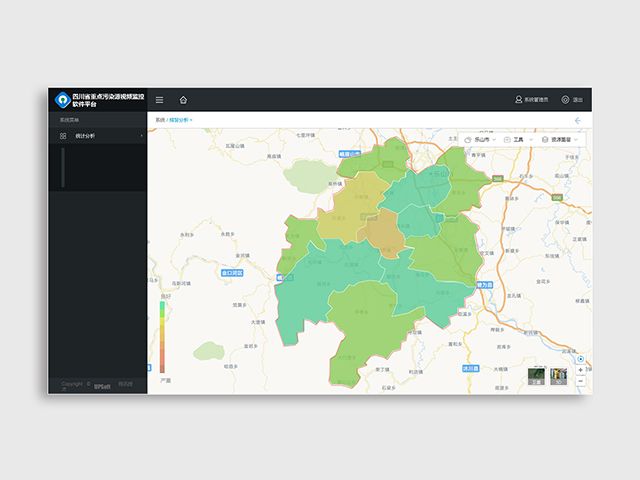640x480 pixels.
Task: Switch to satellite map thumbnail
Action: (536, 376)
